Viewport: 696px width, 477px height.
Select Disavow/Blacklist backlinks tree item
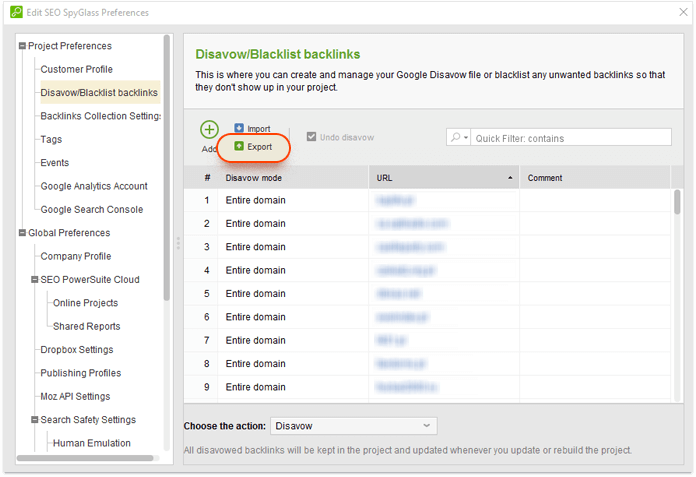click(x=99, y=92)
